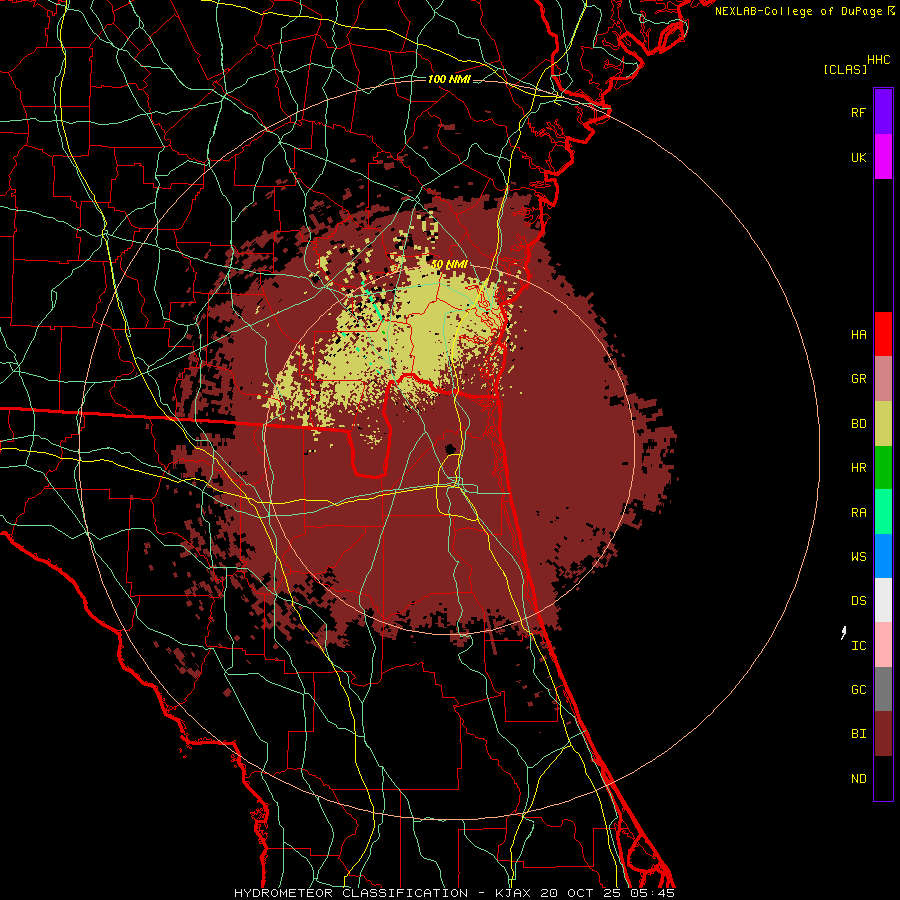Click the GC legend label

[858, 689]
